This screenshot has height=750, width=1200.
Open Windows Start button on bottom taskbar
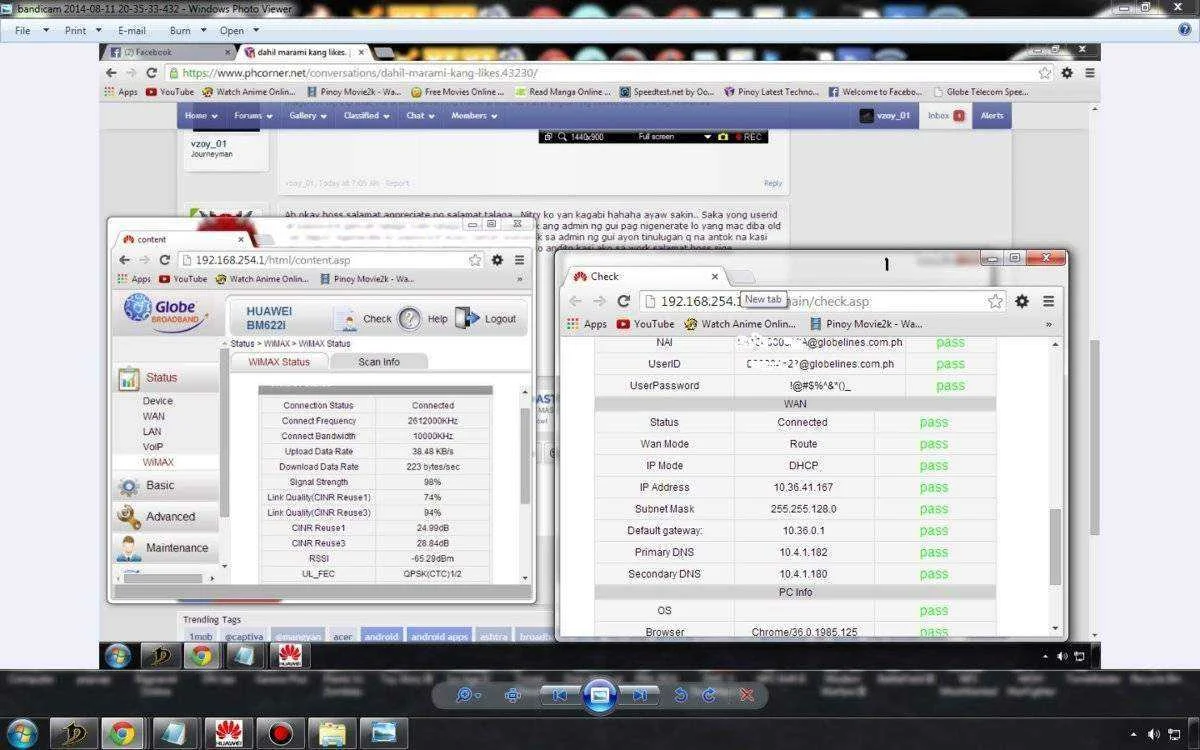click(x=21, y=733)
